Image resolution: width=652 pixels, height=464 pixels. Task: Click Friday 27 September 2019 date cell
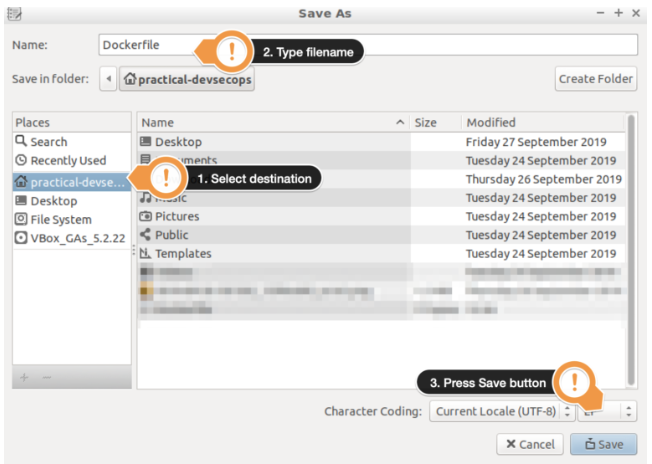[x=536, y=142]
